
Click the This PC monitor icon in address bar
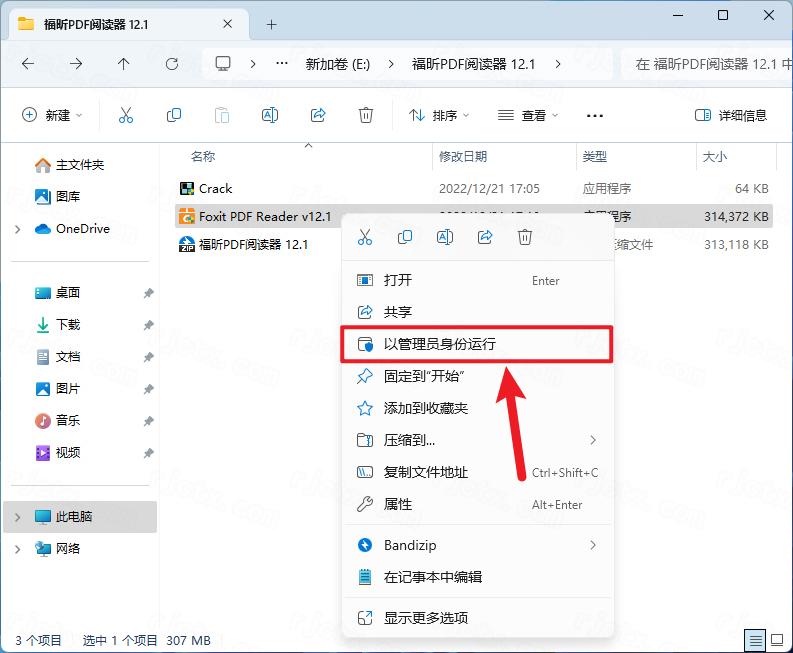223,64
